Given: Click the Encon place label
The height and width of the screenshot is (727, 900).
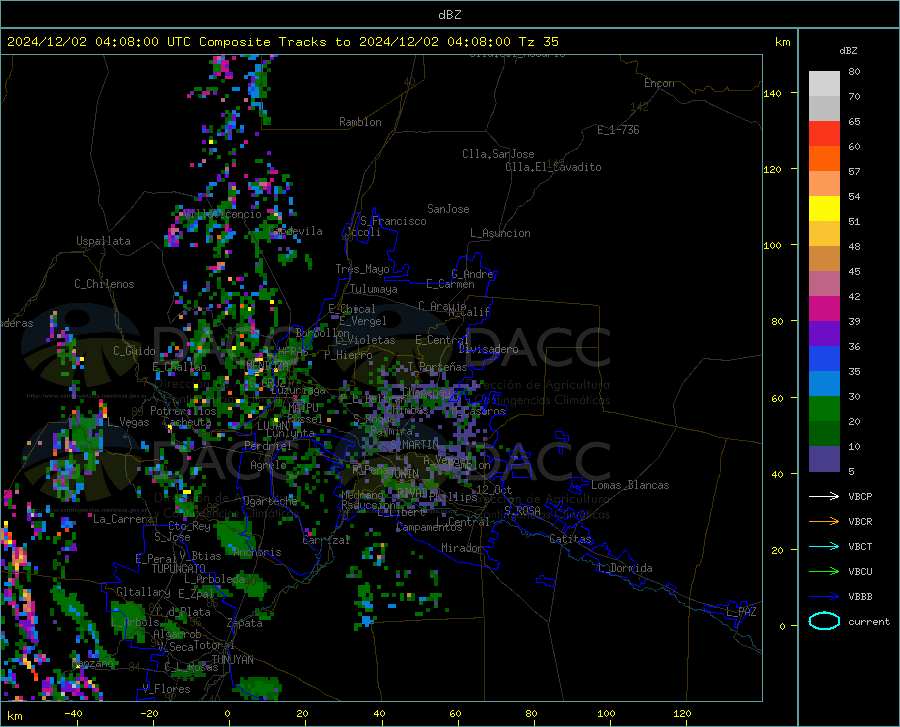Looking at the screenshot, I should [x=659, y=83].
